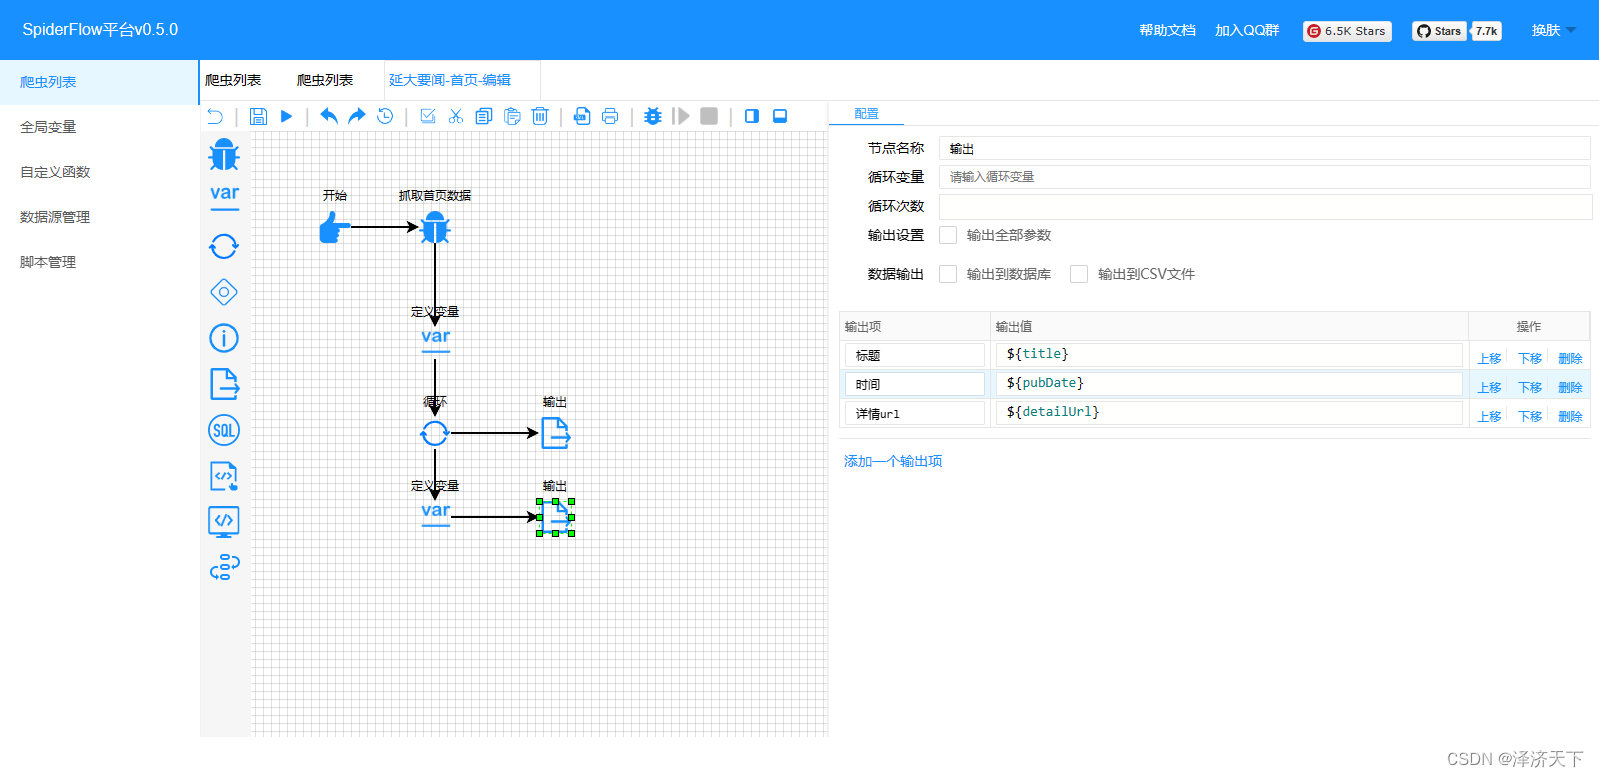
Task: Click the 时间 output item name field
Action: [x=915, y=384]
